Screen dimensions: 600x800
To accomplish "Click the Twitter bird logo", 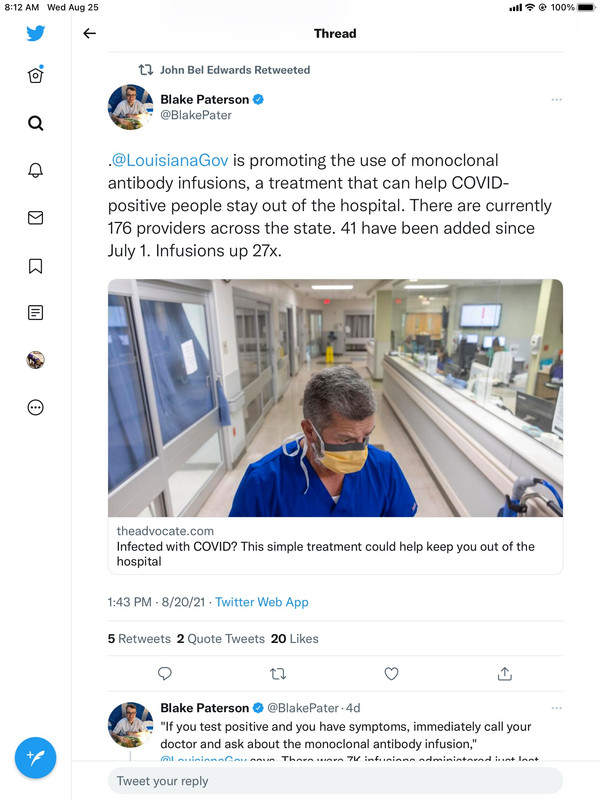I will click(x=35, y=33).
